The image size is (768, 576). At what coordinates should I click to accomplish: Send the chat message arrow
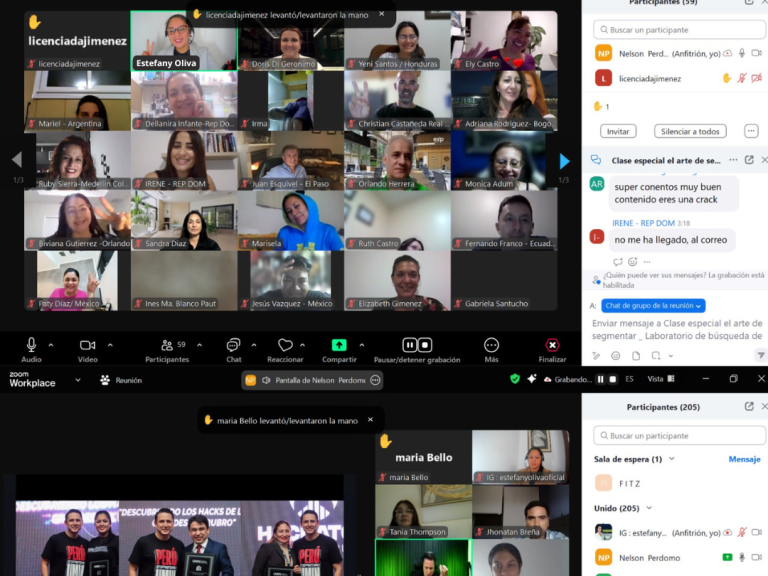point(760,356)
